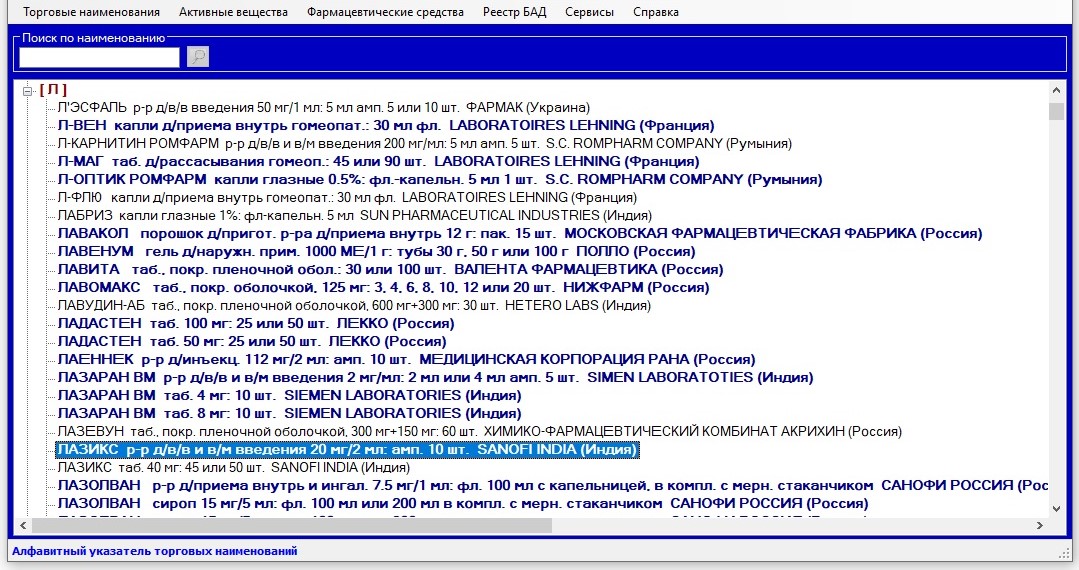Select the ЛАЕННЕК р-р д/инъекц. row
This screenshot has width=1079, height=570.
(x=407, y=359)
